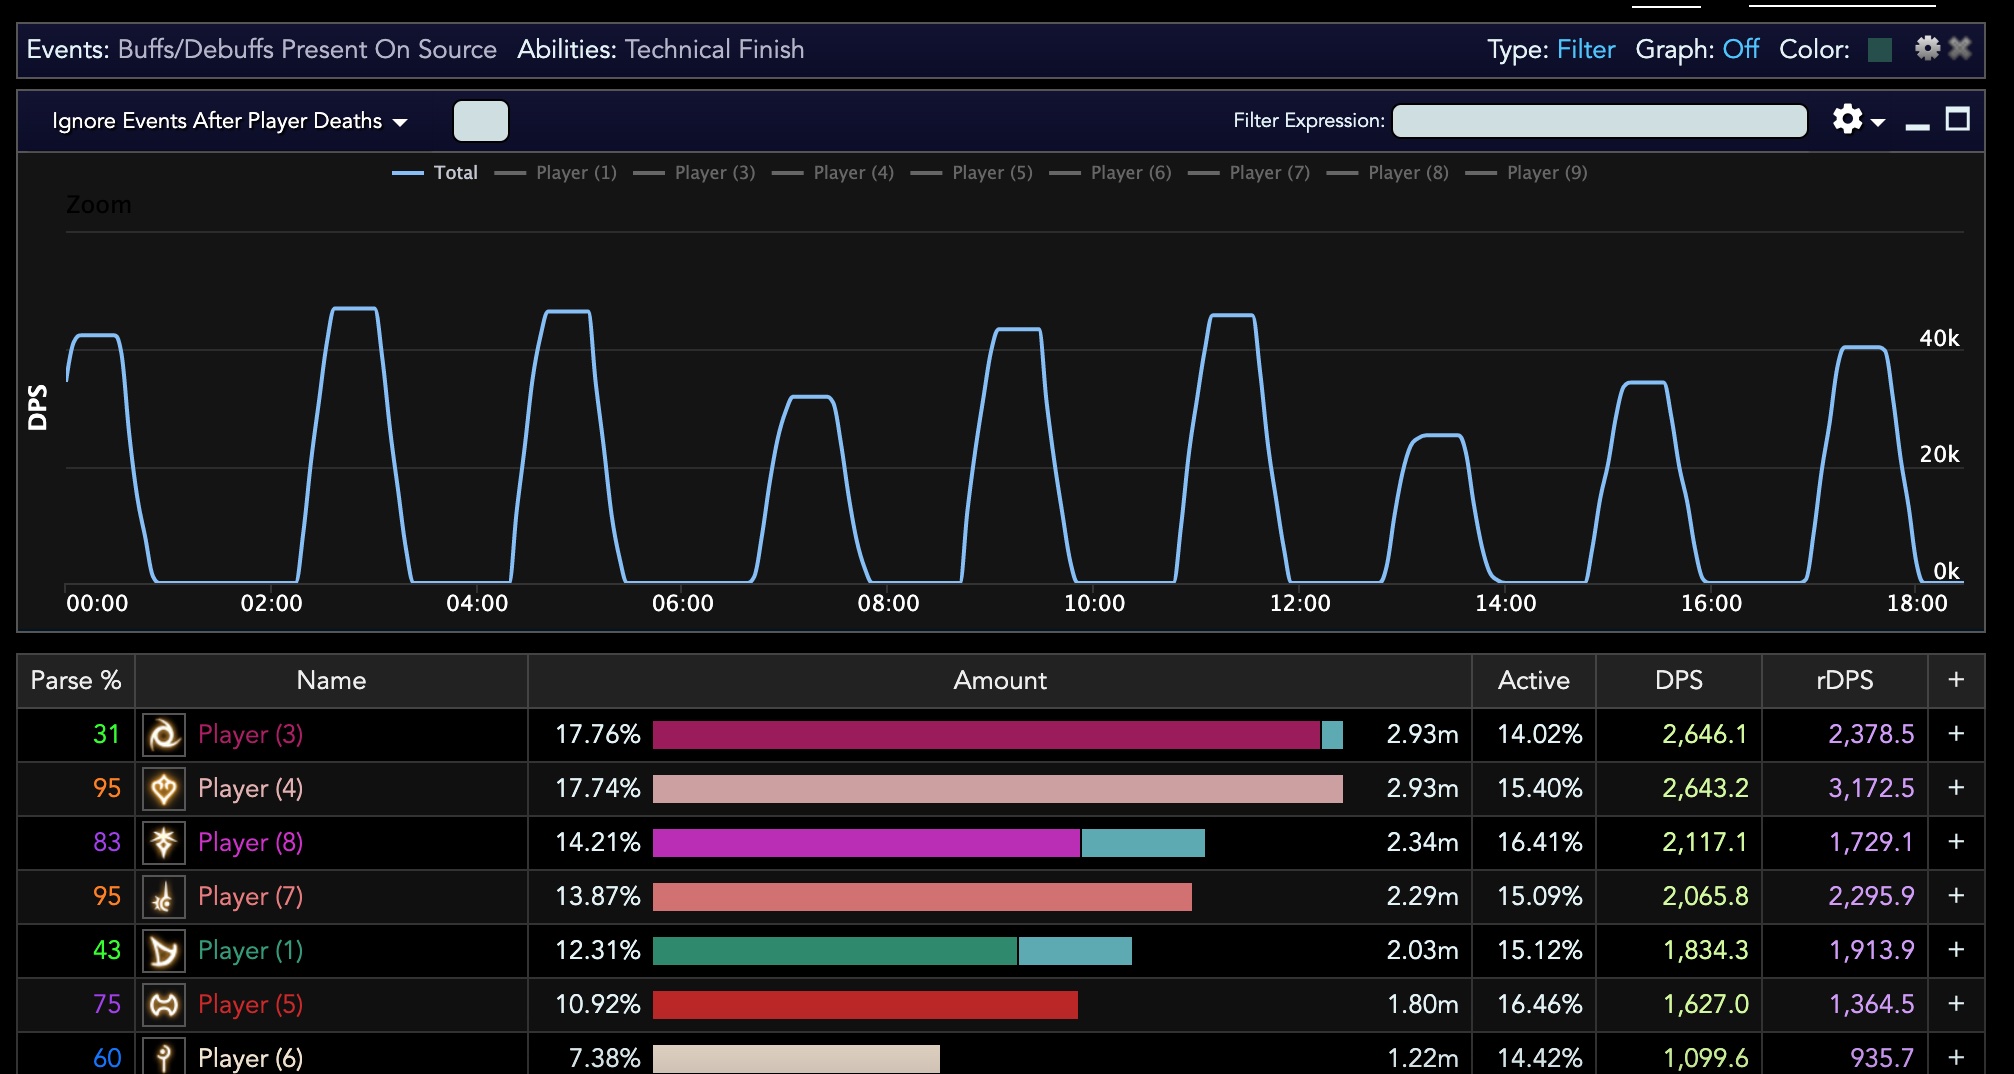Open graph options gear menu
Image resolution: width=2014 pixels, height=1074 pixels.
point(1858,120)
